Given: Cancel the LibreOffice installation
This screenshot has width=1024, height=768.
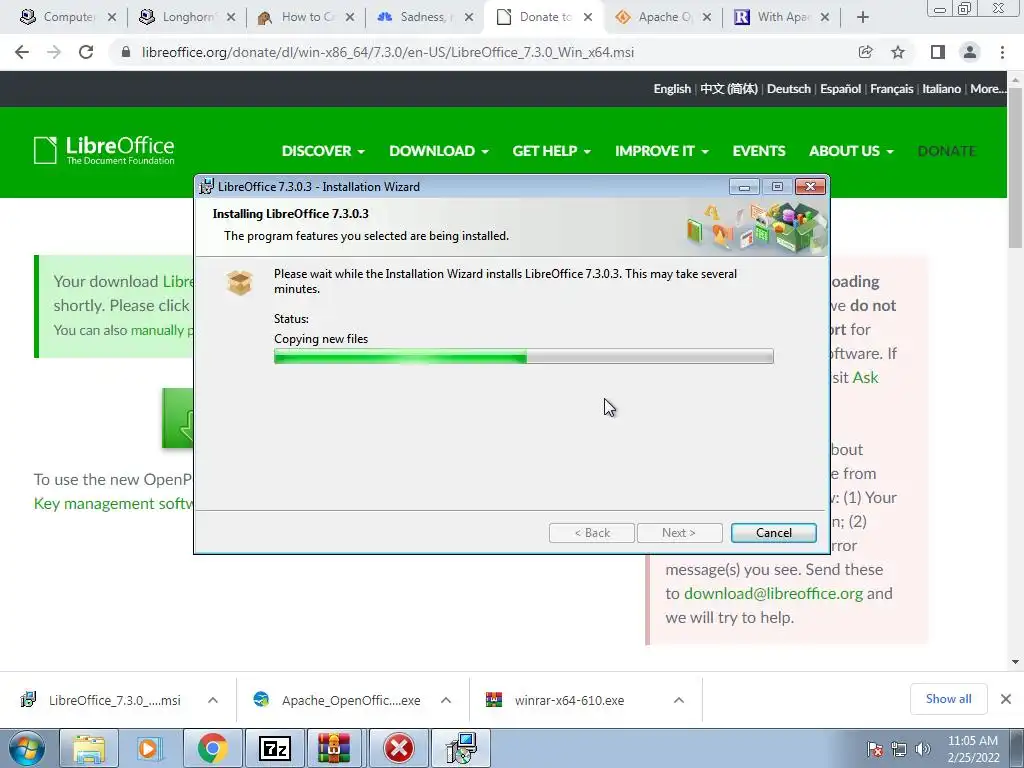Looking at the screenshot, I should (774, 533).
